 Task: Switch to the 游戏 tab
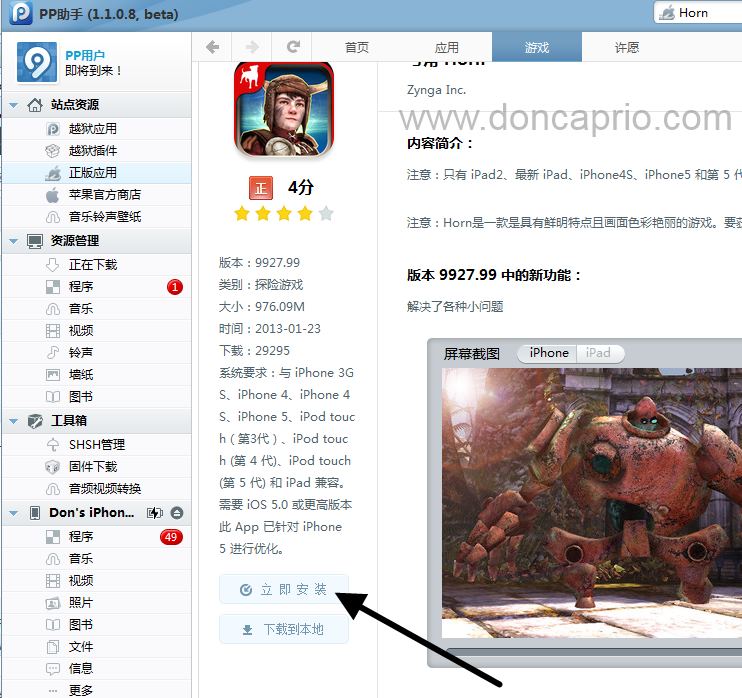537,47
